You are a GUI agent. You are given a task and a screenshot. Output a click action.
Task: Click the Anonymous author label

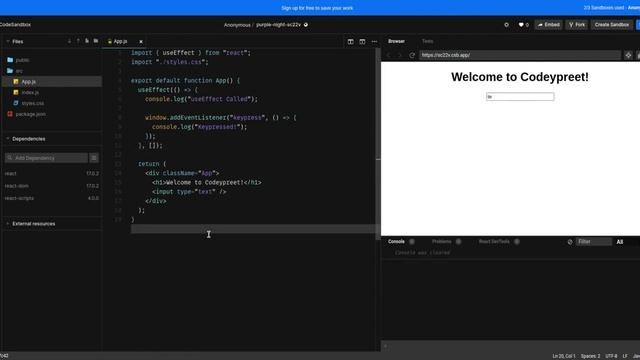(x=237, y=25)
